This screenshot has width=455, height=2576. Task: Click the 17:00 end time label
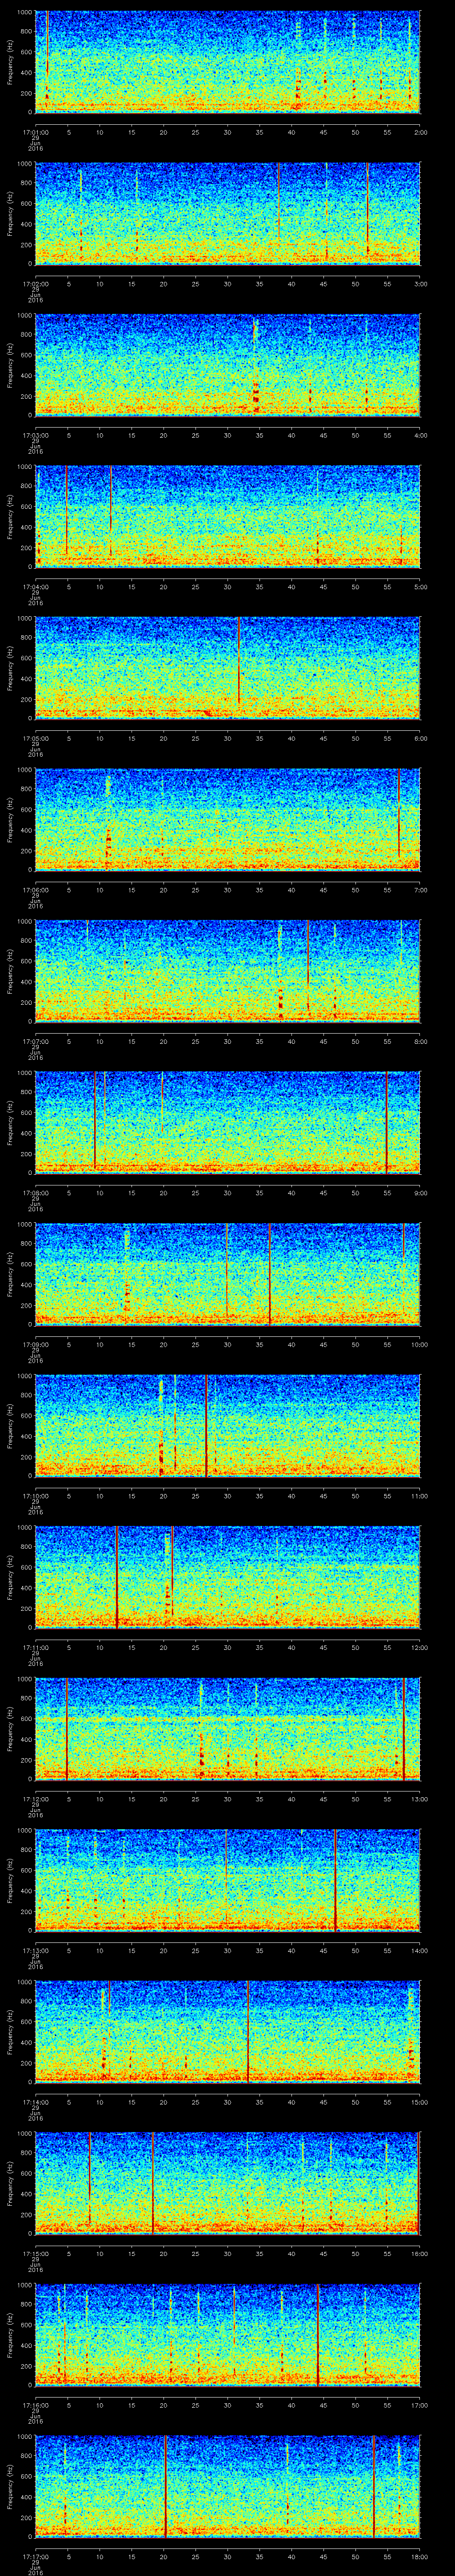[x=420, y=2405]
